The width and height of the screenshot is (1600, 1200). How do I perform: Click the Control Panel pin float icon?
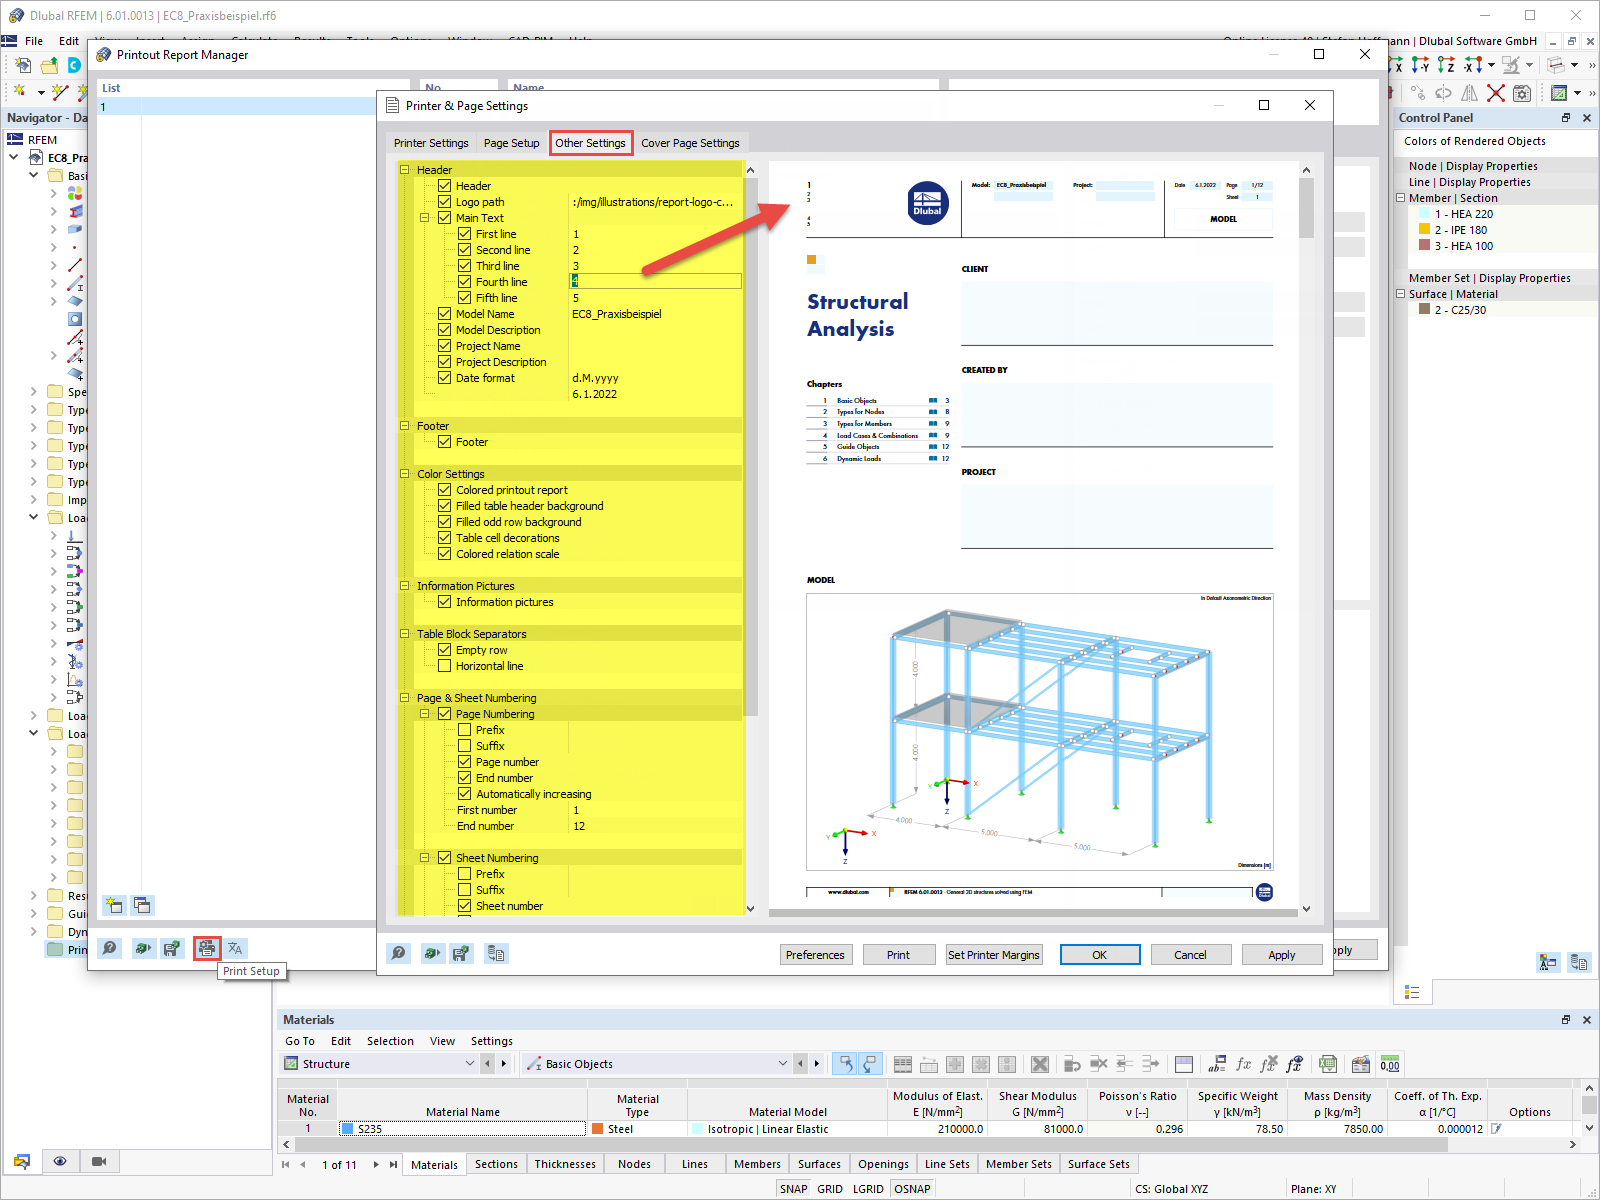[1566, 118]
